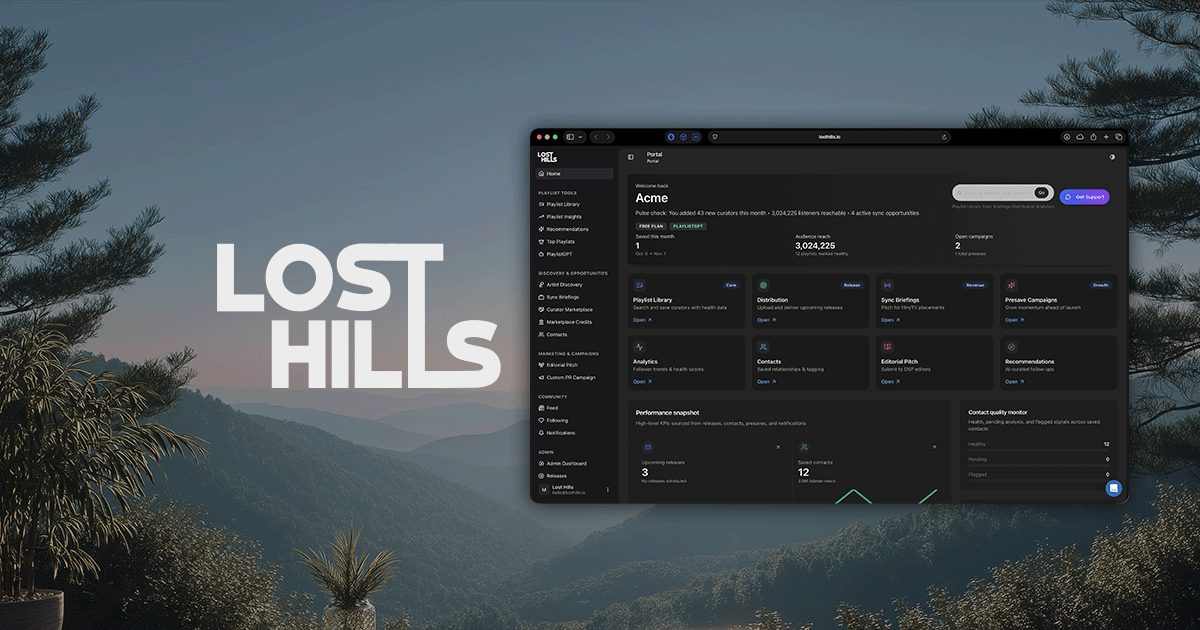The height and width of the screenshot is (630, 1200).
Task: Click the Editorial Pitch card icon
Action: [x=887, y=347]
